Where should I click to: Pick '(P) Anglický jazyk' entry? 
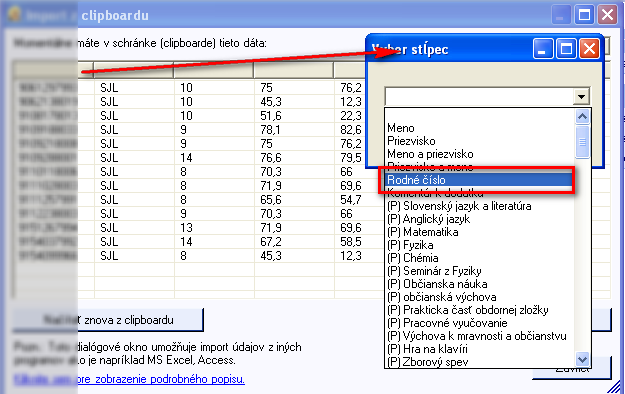tap(428, 219)
